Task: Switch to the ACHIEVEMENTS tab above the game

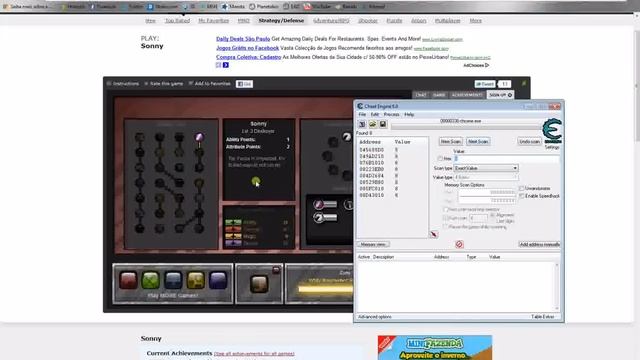Action: tap(467, 95)
